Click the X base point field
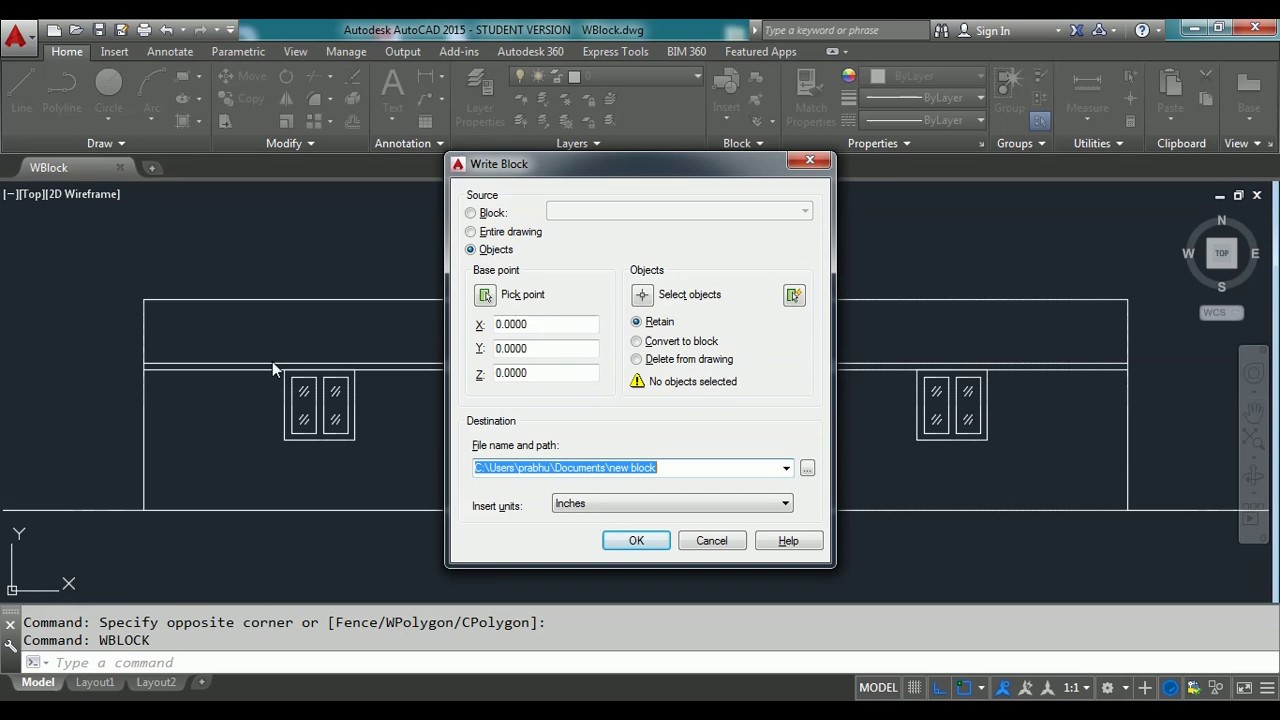This screenshot has width=1280, height=720. 546,324
